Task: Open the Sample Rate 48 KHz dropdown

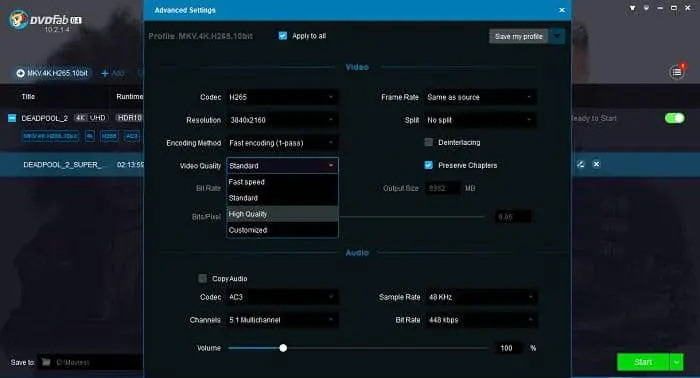Action: point(481,297)
